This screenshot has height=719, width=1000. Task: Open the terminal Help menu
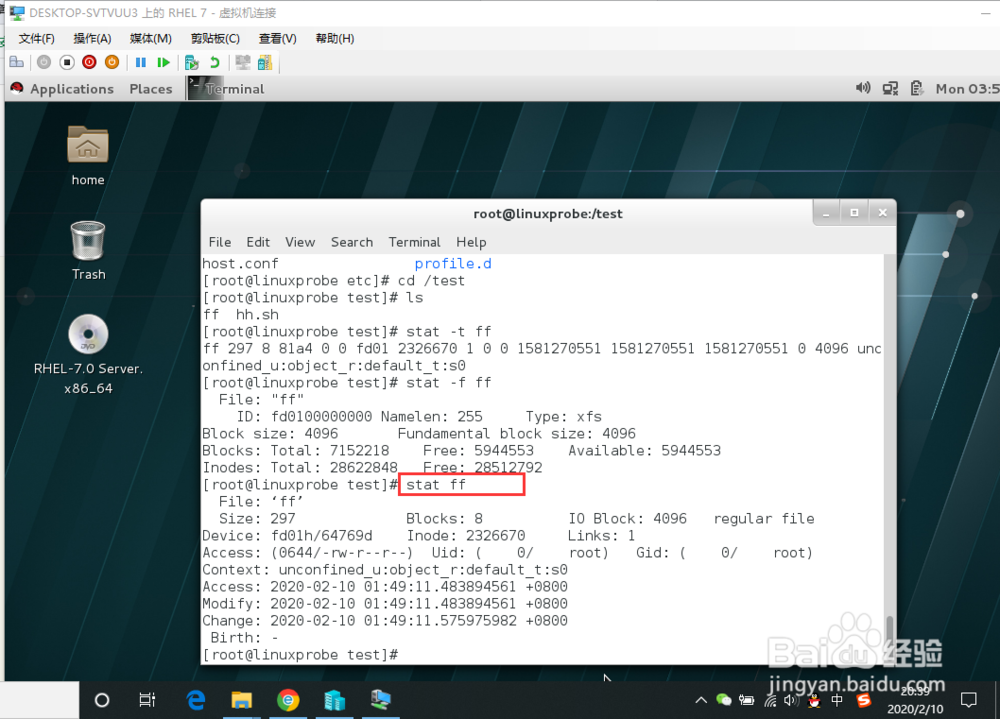point(471,242)
